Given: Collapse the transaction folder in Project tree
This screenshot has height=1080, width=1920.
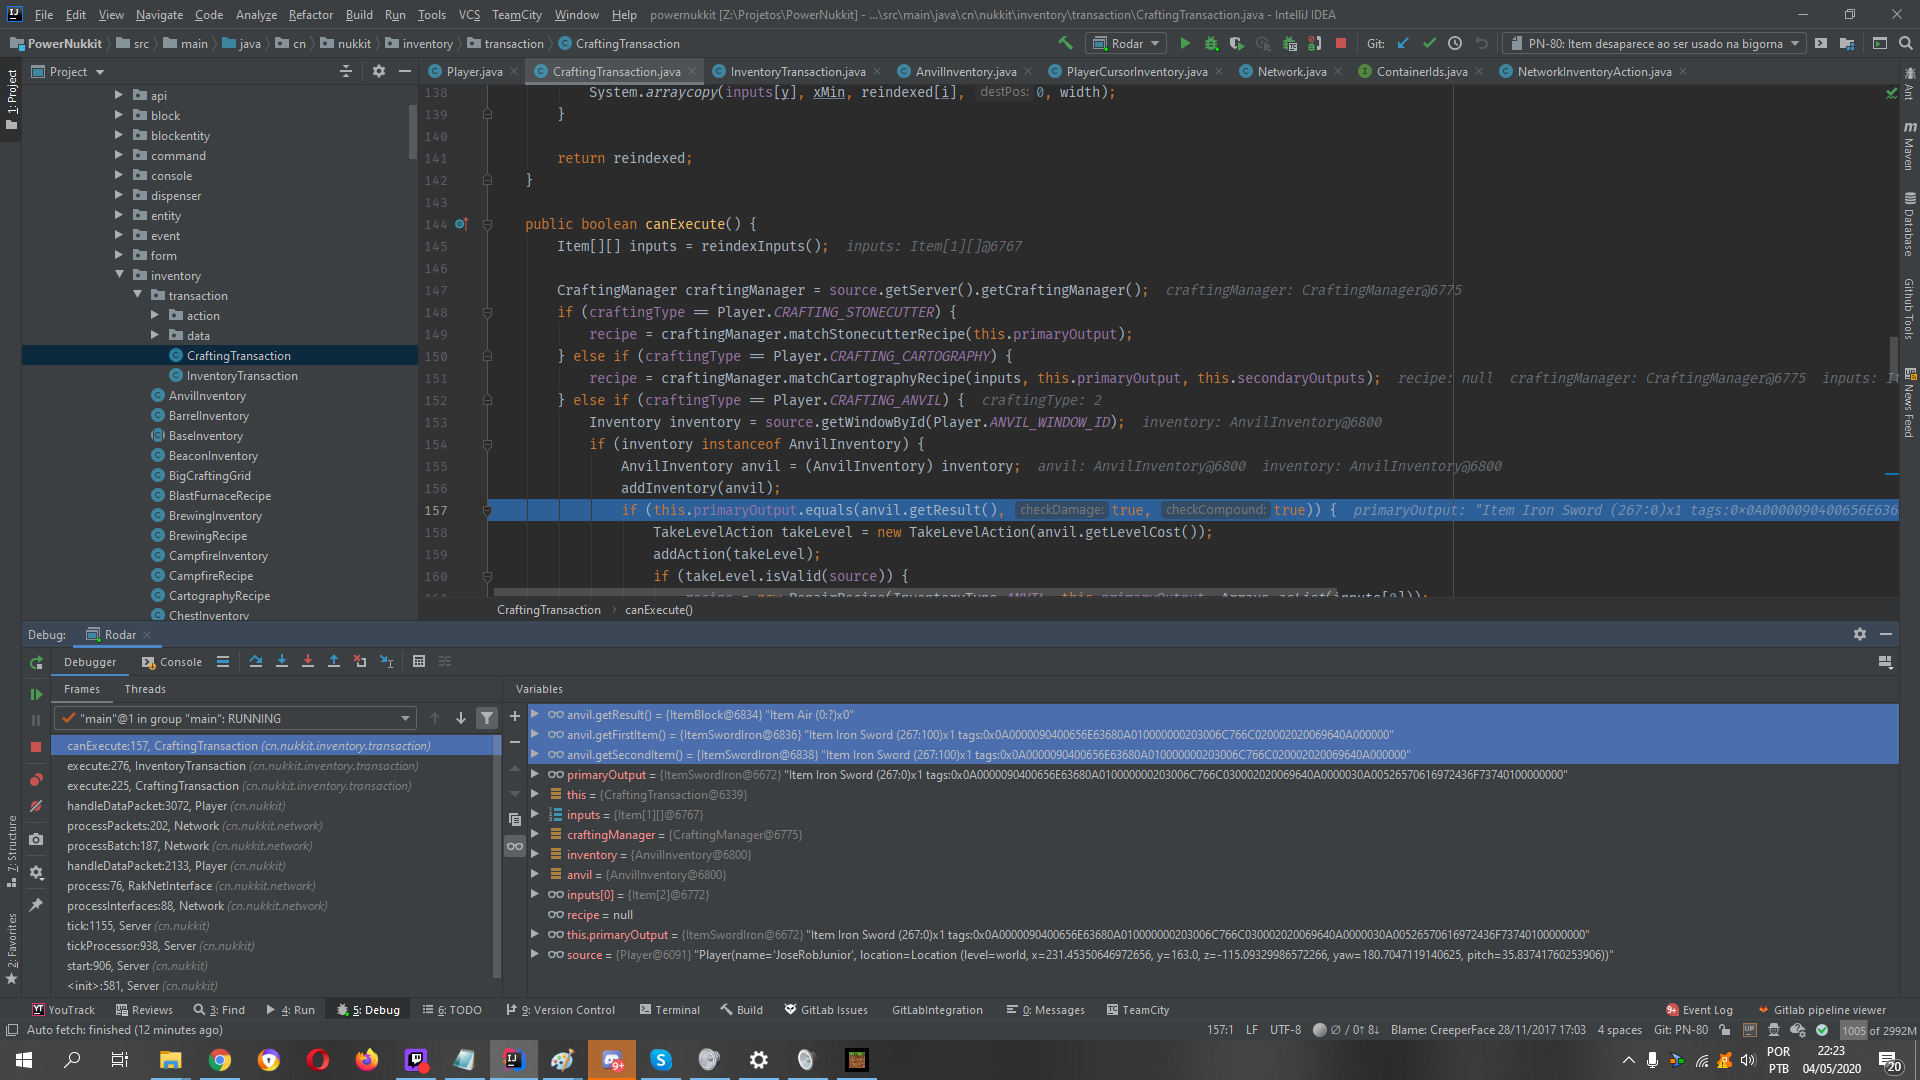Looking at the screenshot, I should (x=139, y=295).
